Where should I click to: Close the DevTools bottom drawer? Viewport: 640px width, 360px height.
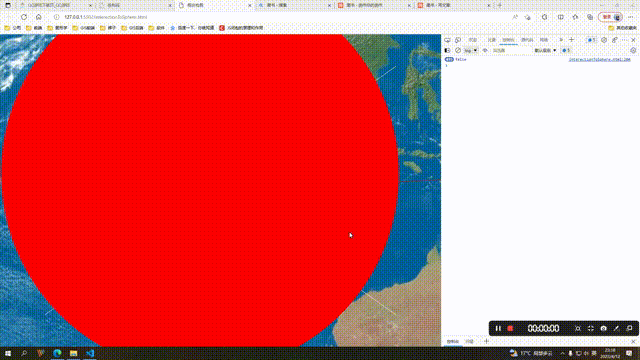click(x=633, y=342)
